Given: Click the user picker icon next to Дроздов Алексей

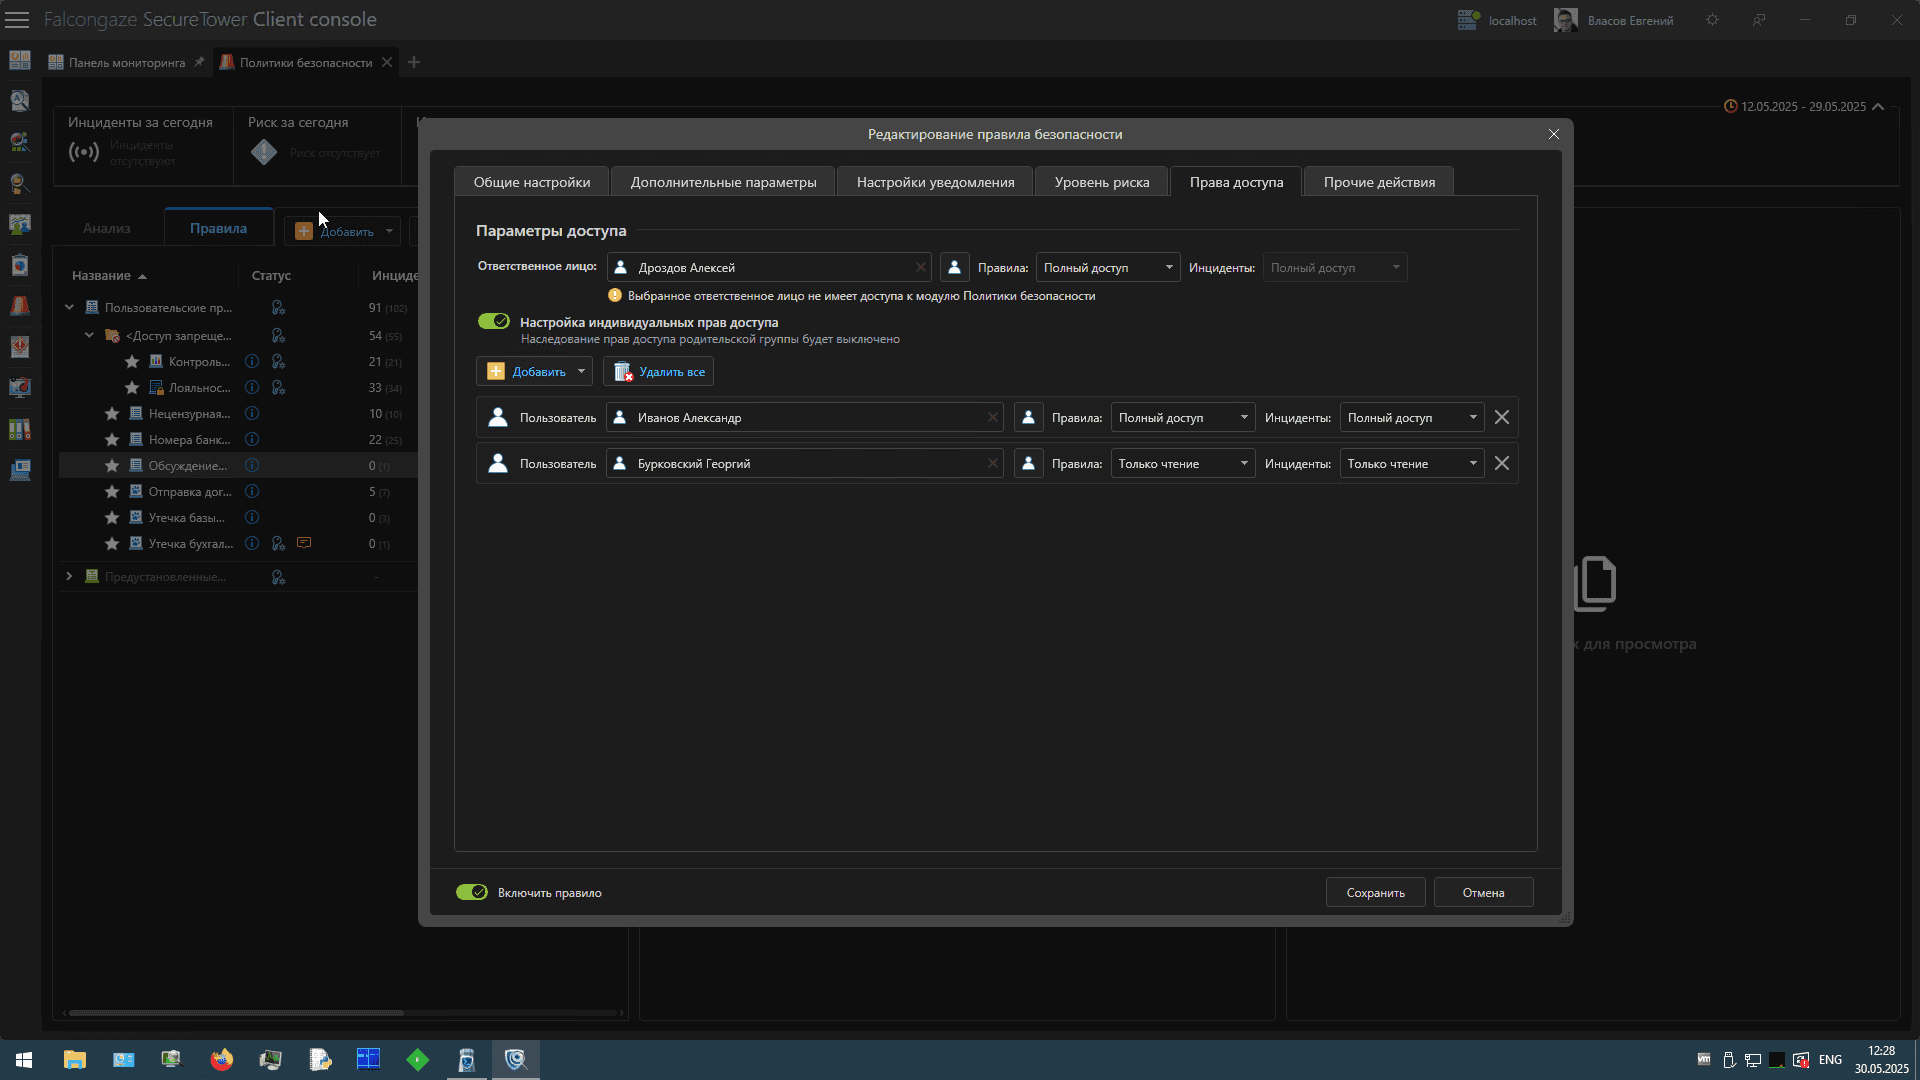Looking at the screenshot, I should point(954,267).
